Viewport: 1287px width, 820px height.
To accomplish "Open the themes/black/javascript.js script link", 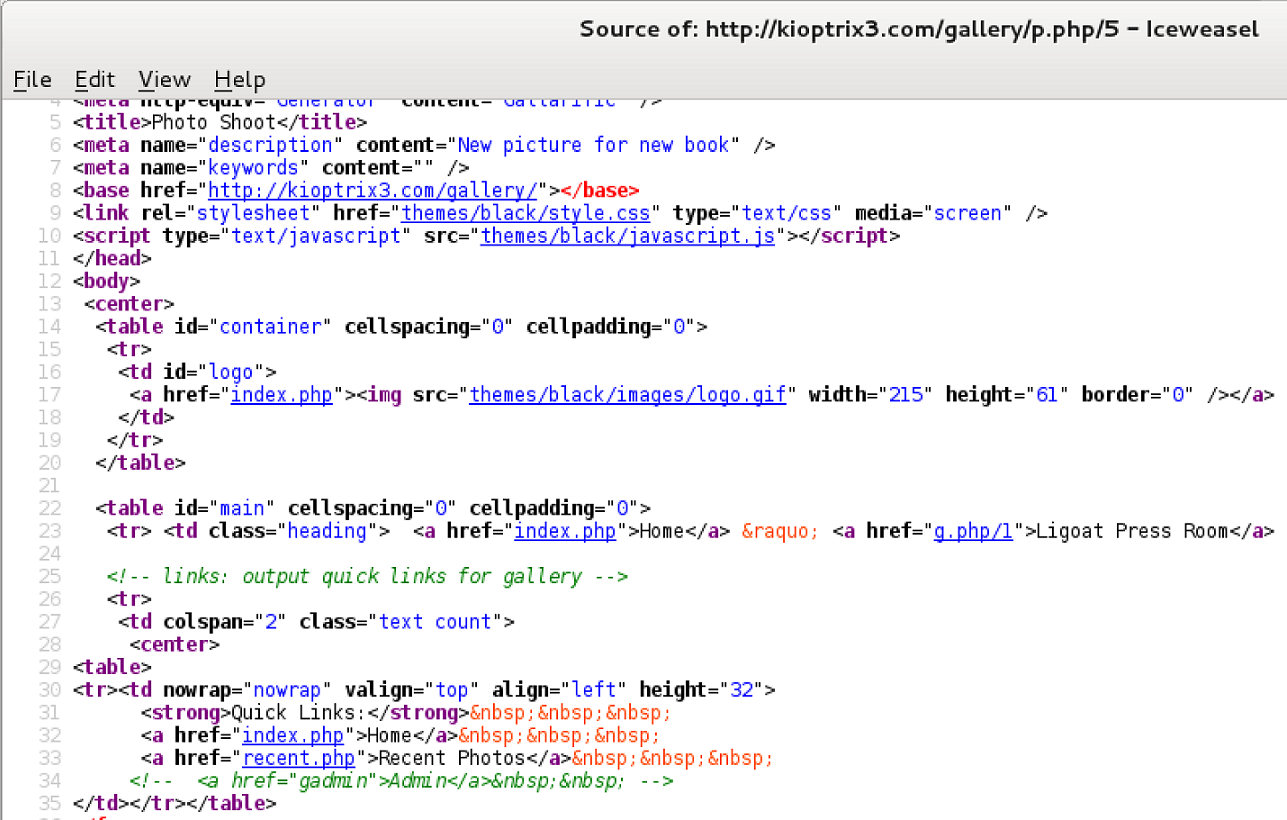I will tap(628, 236).
